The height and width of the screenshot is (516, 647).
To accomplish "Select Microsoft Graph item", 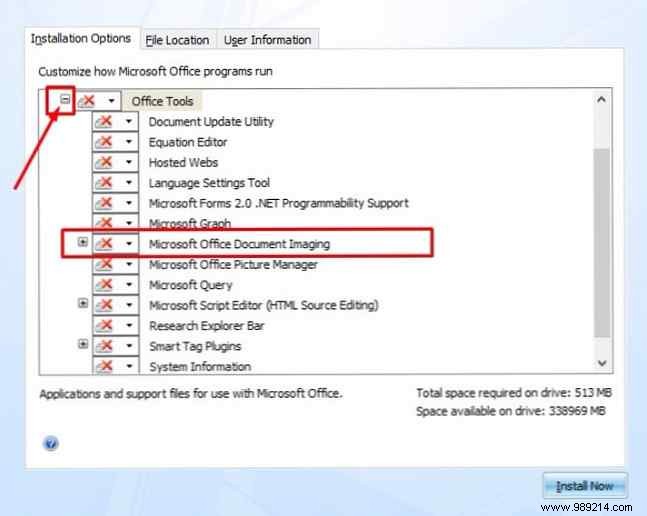I will [189, 223].
